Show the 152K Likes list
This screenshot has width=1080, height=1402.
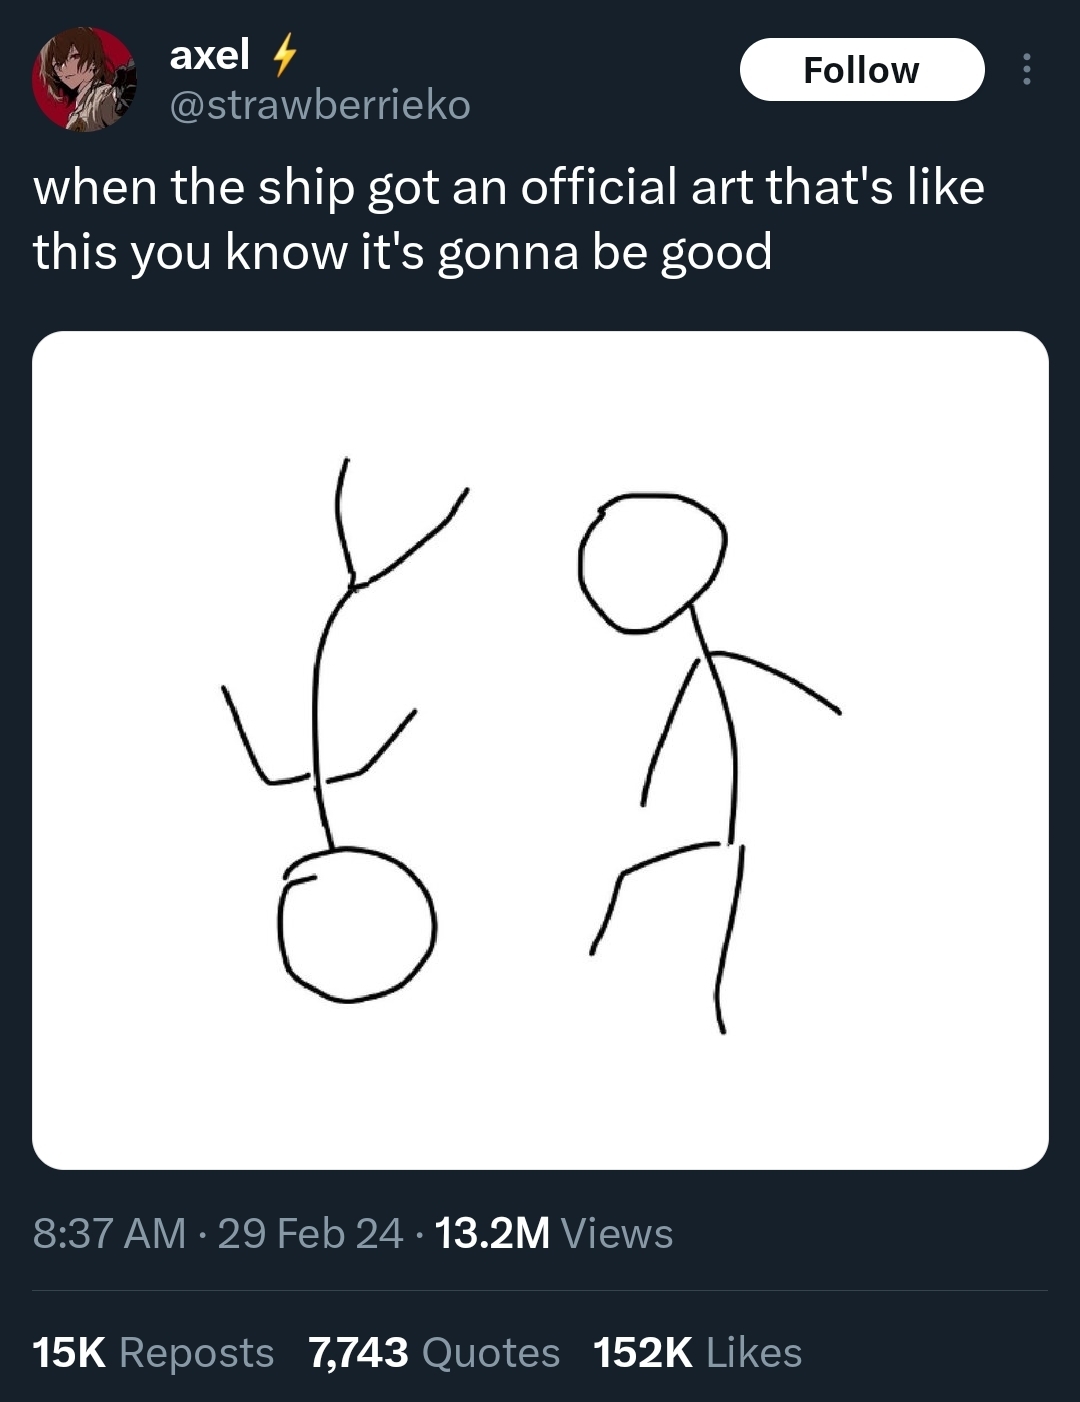697,1353
